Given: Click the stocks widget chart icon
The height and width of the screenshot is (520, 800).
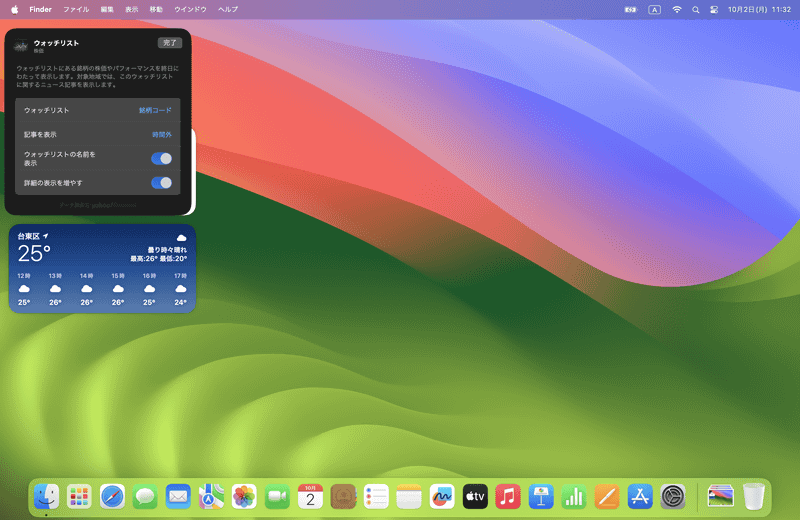Looking at the screenshot, I should (21, 46).
